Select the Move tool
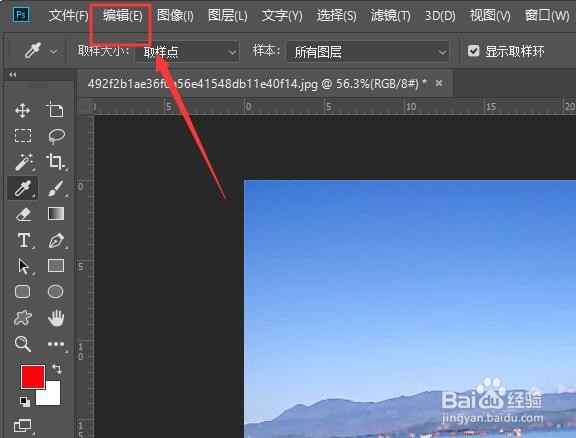576x438 pixels. pyautogui.click(x=22, y=110)
